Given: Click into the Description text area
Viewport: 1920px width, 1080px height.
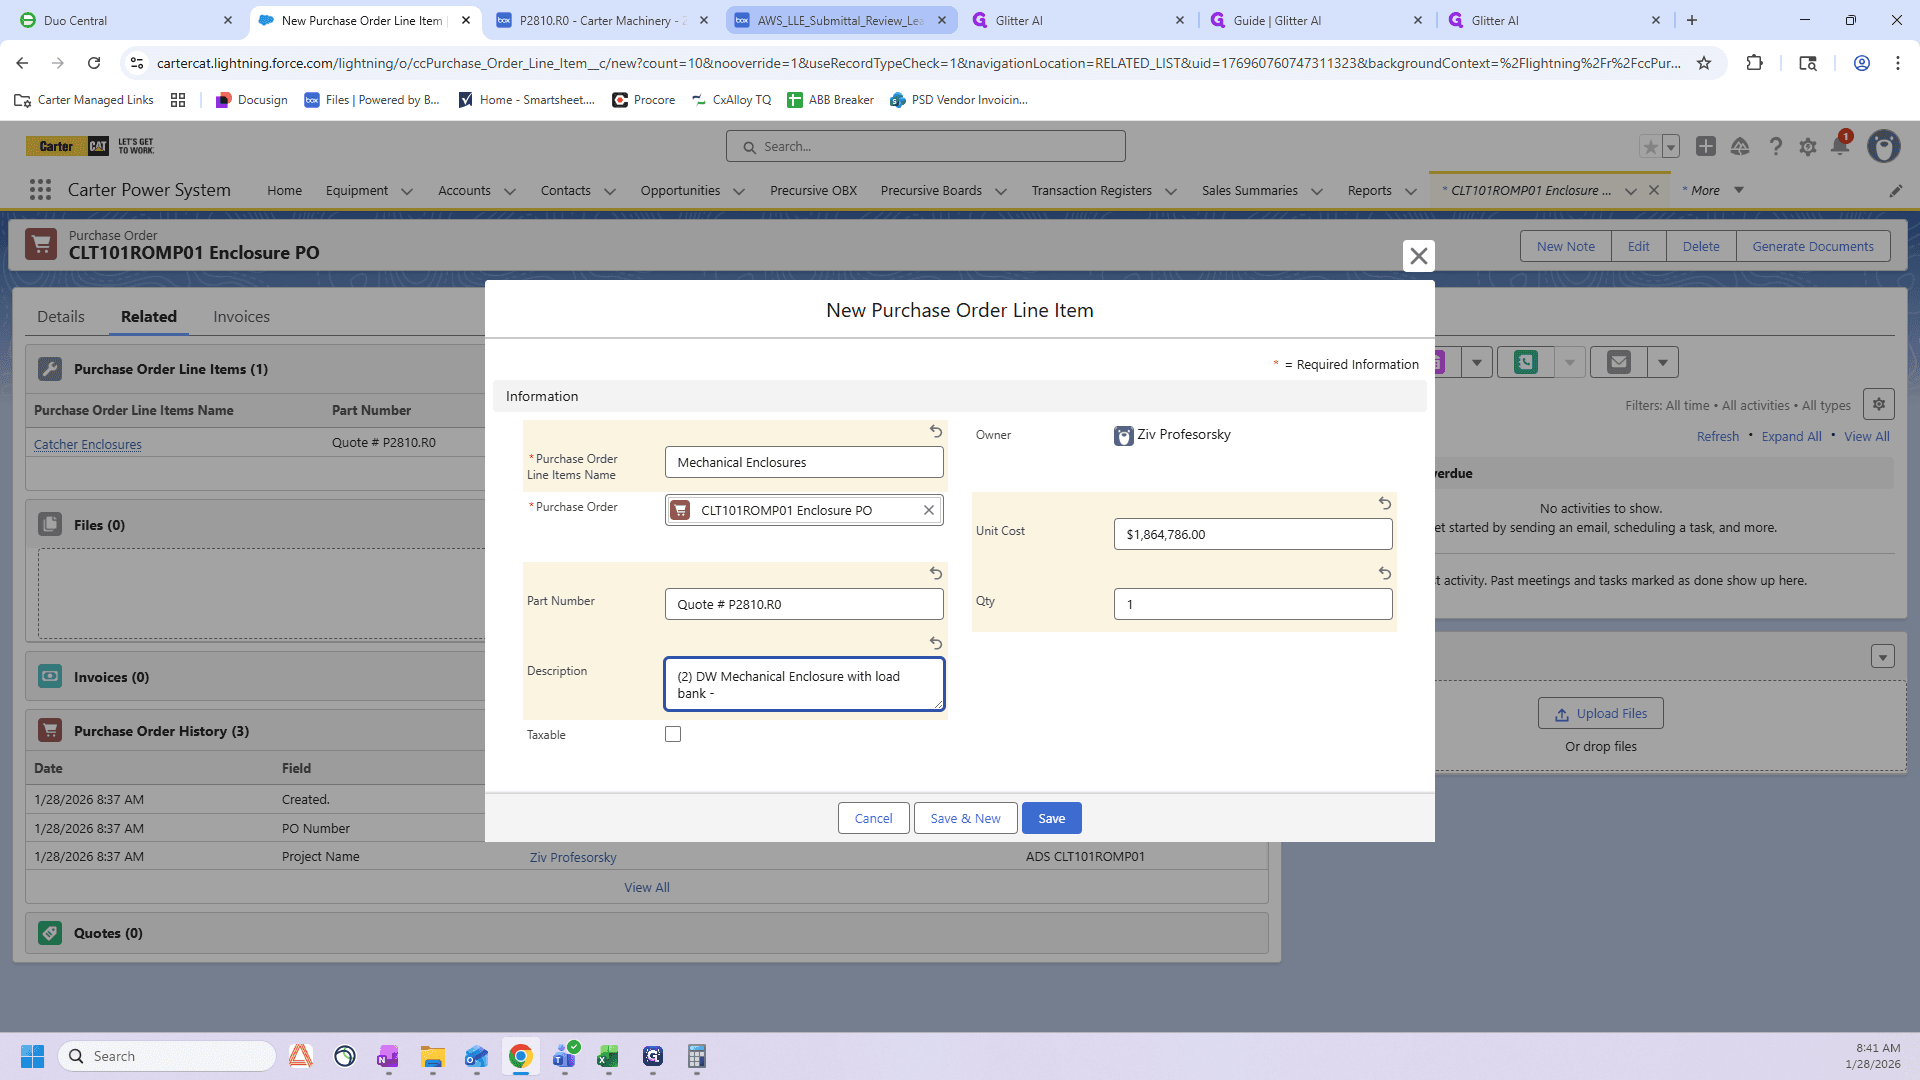Looking at the screenshot, I should (804, 684).
